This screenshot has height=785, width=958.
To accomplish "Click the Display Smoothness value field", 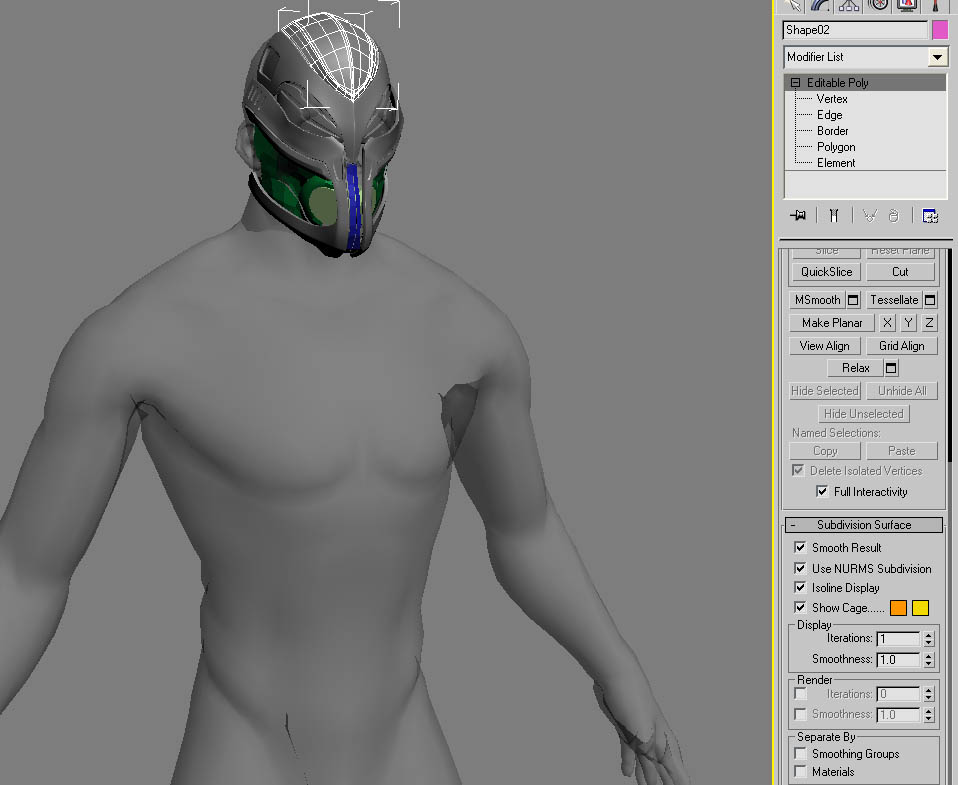I will (898, 660).
